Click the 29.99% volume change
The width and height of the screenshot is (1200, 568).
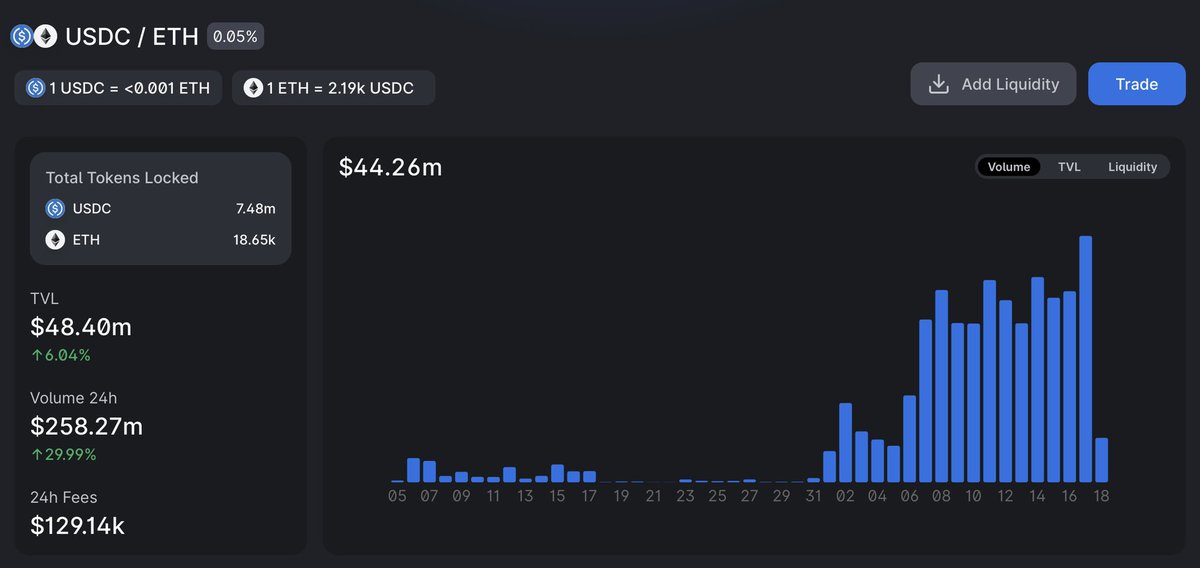[71, 454]
